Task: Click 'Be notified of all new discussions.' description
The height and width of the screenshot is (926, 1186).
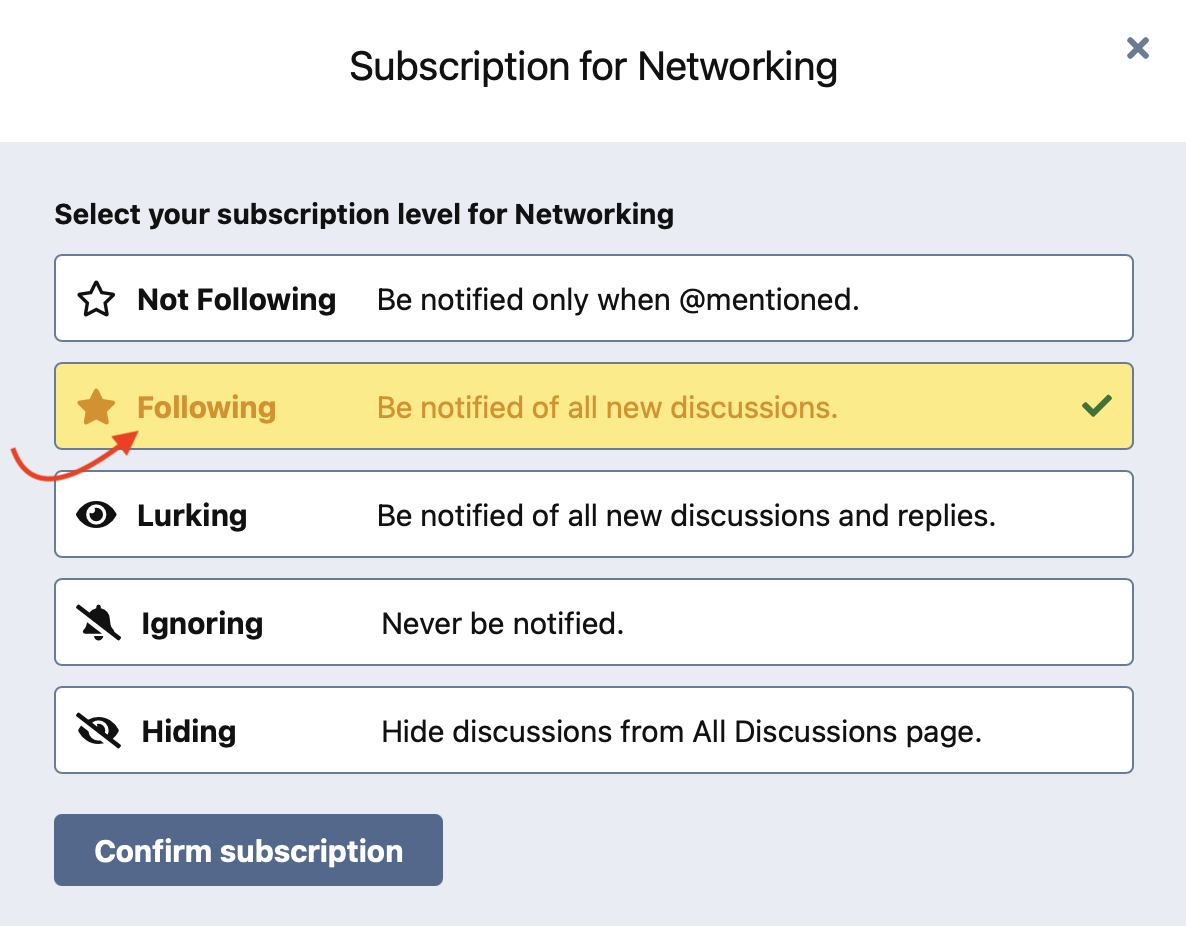Action: click(608, 408)
